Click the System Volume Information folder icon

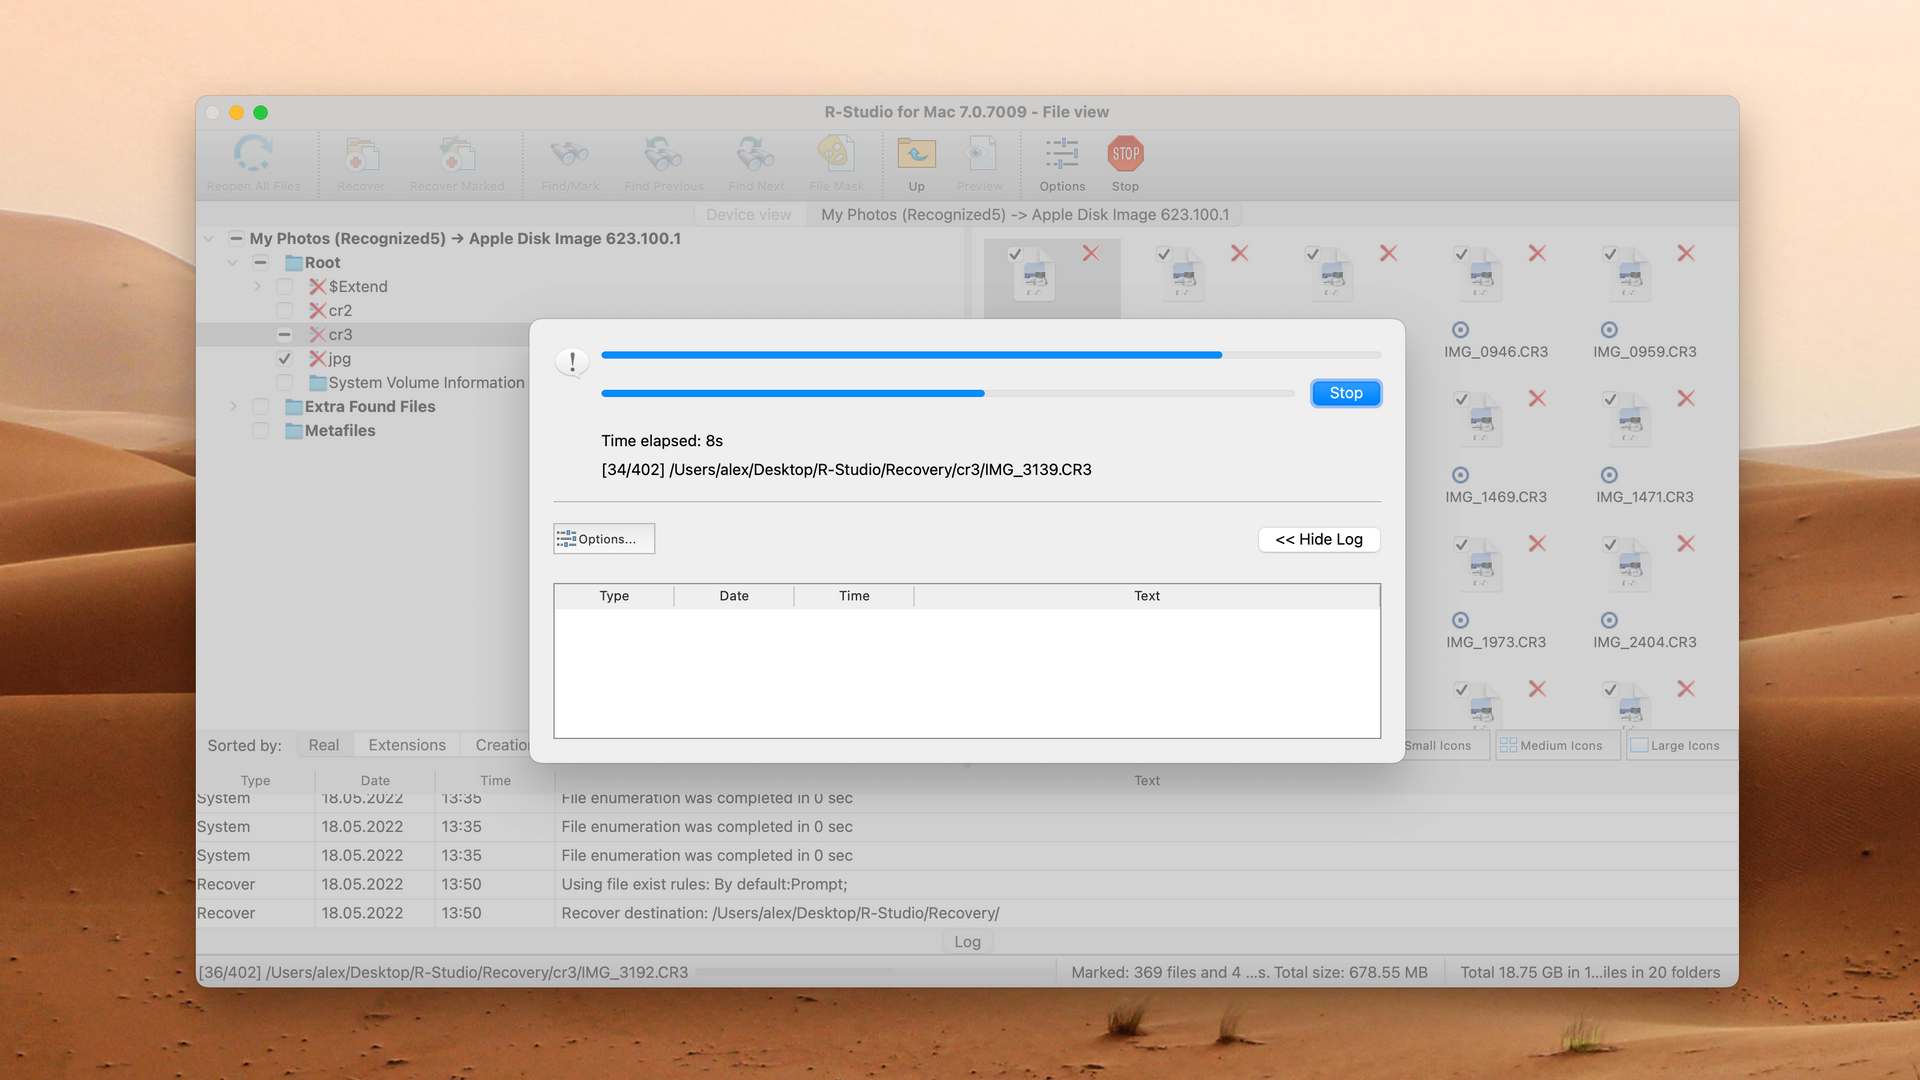(318, 383)
